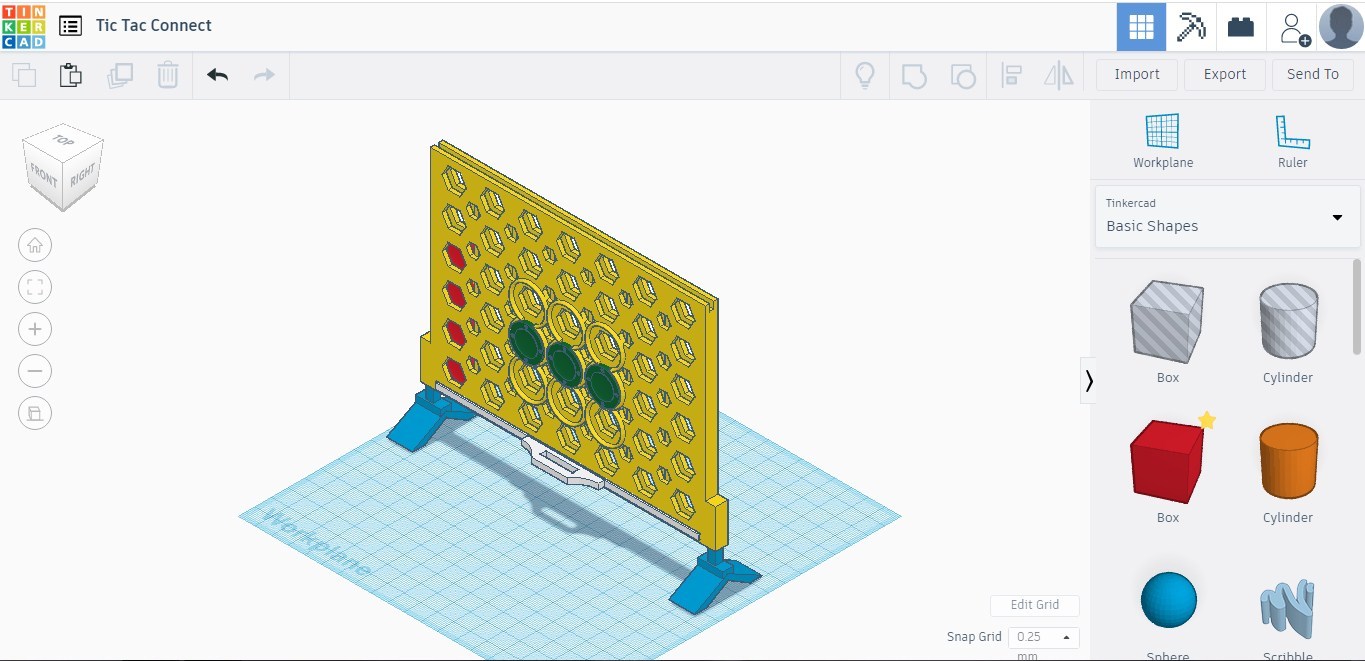Click the Fit all in view button

[35, 287]
